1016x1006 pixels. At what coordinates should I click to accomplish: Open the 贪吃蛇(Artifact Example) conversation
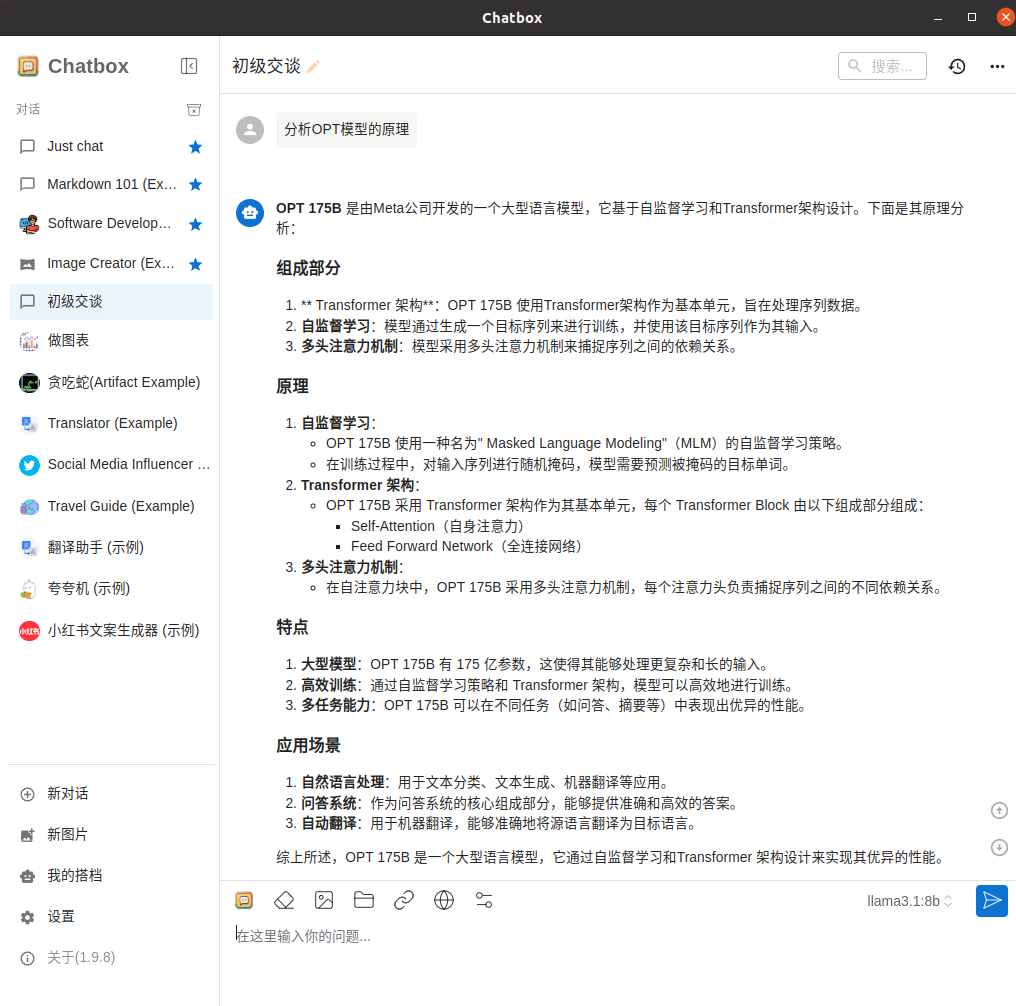coord(111,382)
